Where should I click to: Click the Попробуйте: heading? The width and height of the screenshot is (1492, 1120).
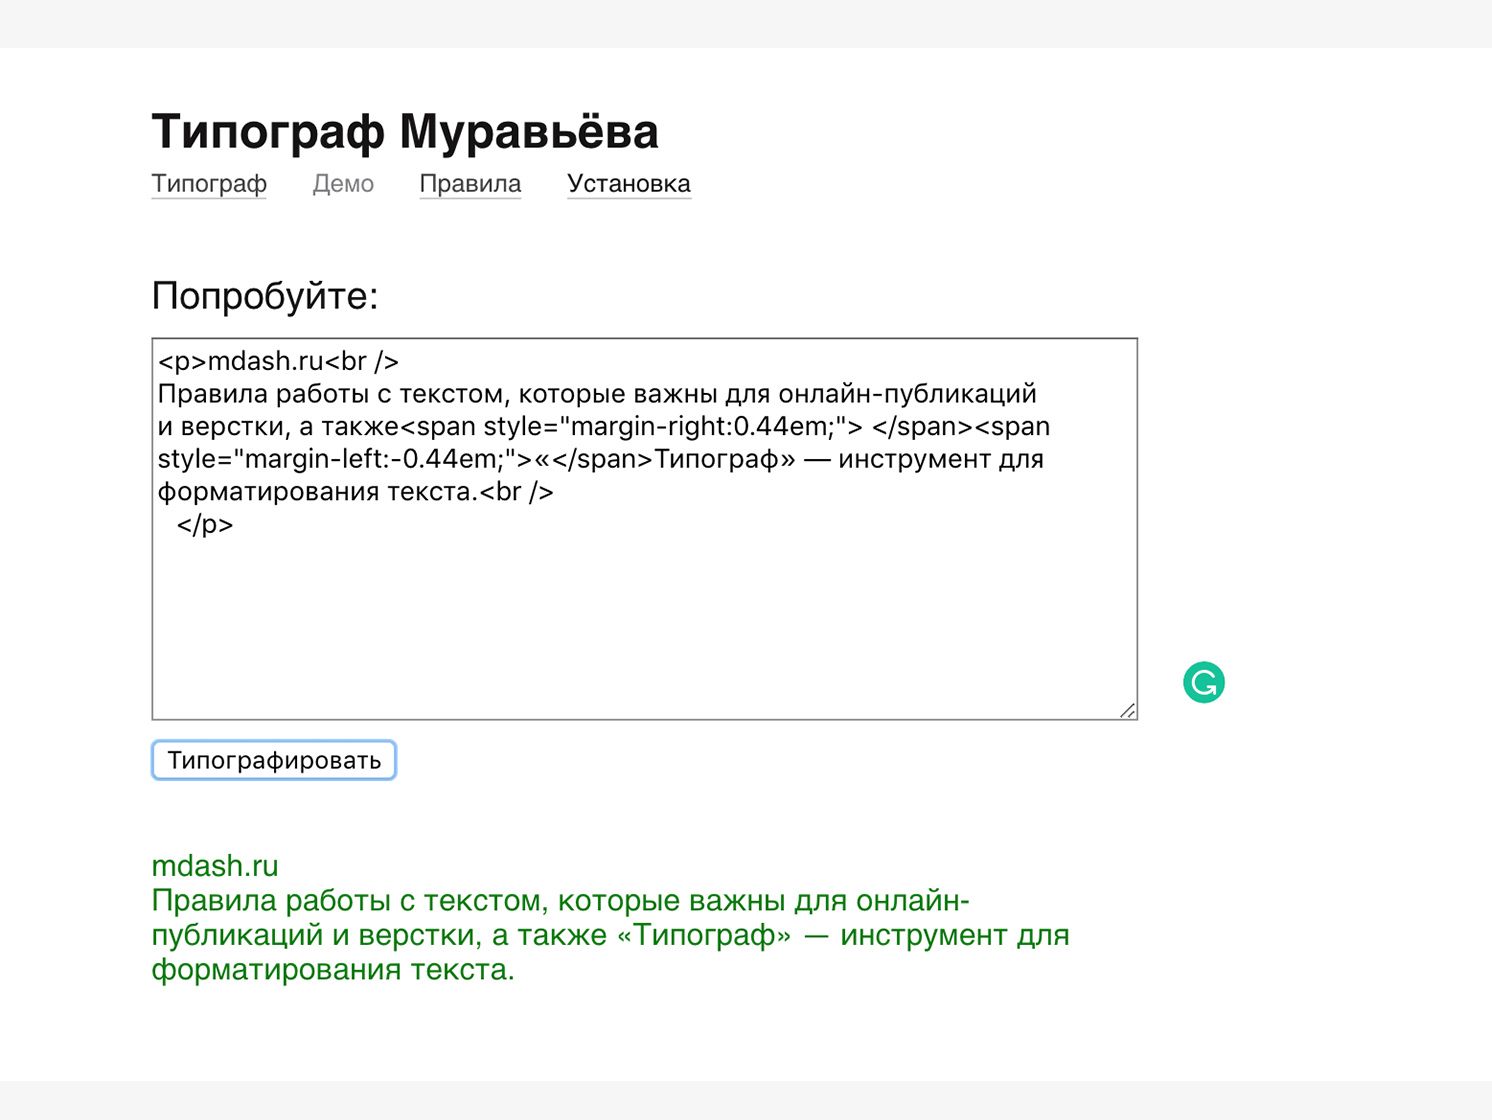[265, 296]
